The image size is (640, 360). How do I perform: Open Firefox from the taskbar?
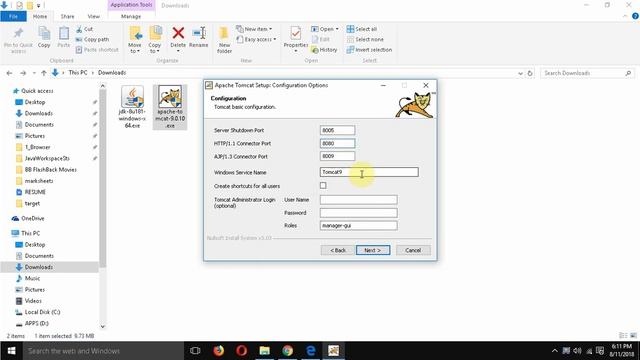pyautogui.click(x=218, y=351)
